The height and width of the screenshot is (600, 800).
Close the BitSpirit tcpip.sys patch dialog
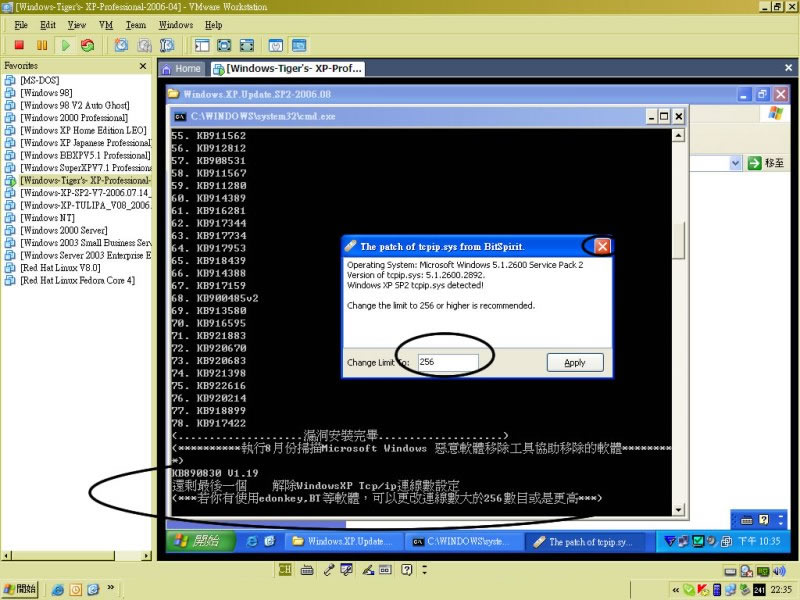click(x=602, y=246)
